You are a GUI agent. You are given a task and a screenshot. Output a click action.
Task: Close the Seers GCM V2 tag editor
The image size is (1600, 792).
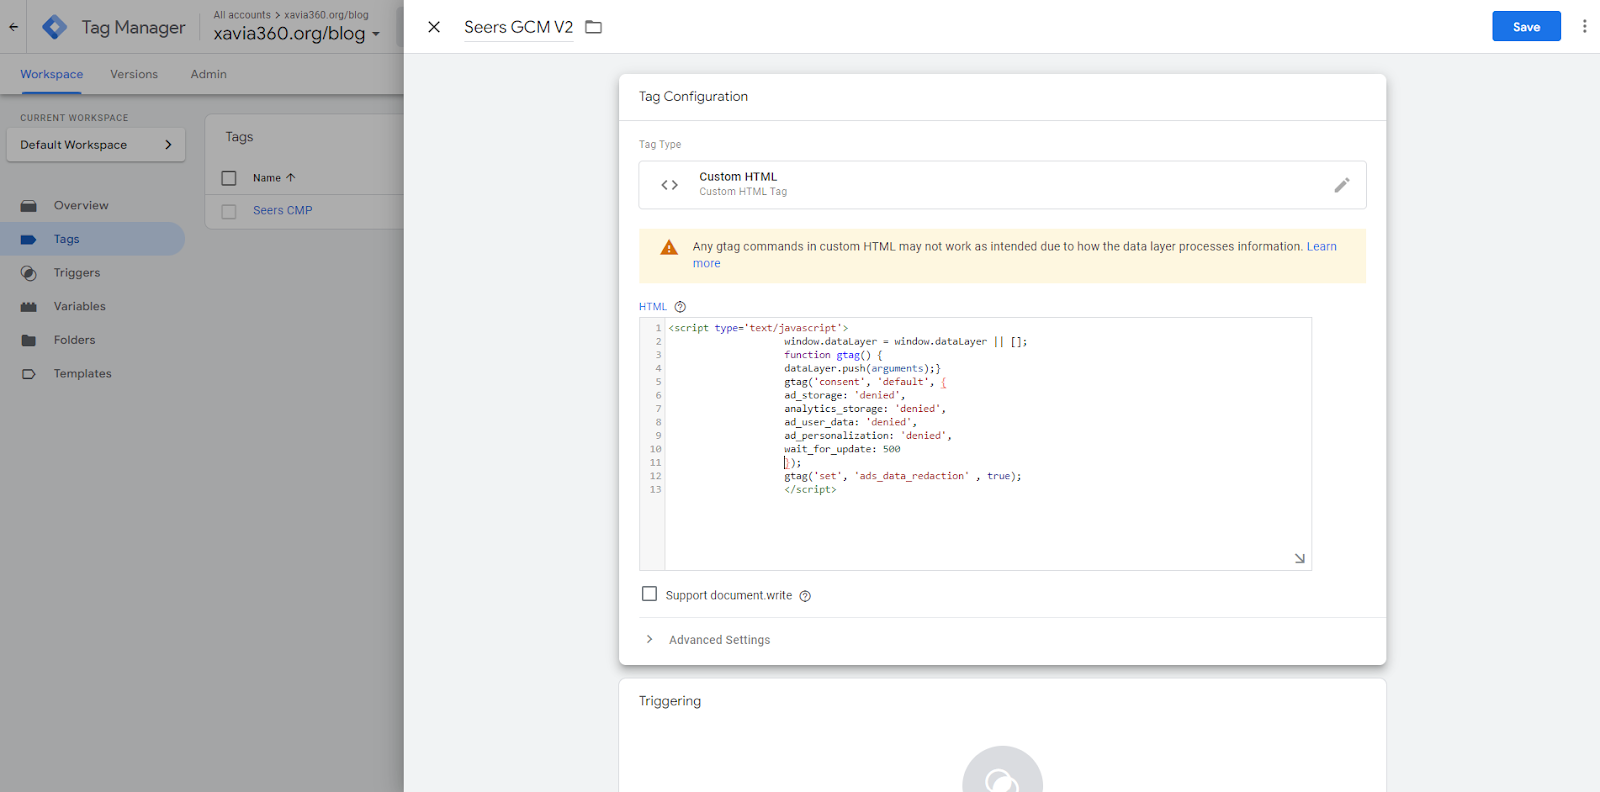[434, 27]
